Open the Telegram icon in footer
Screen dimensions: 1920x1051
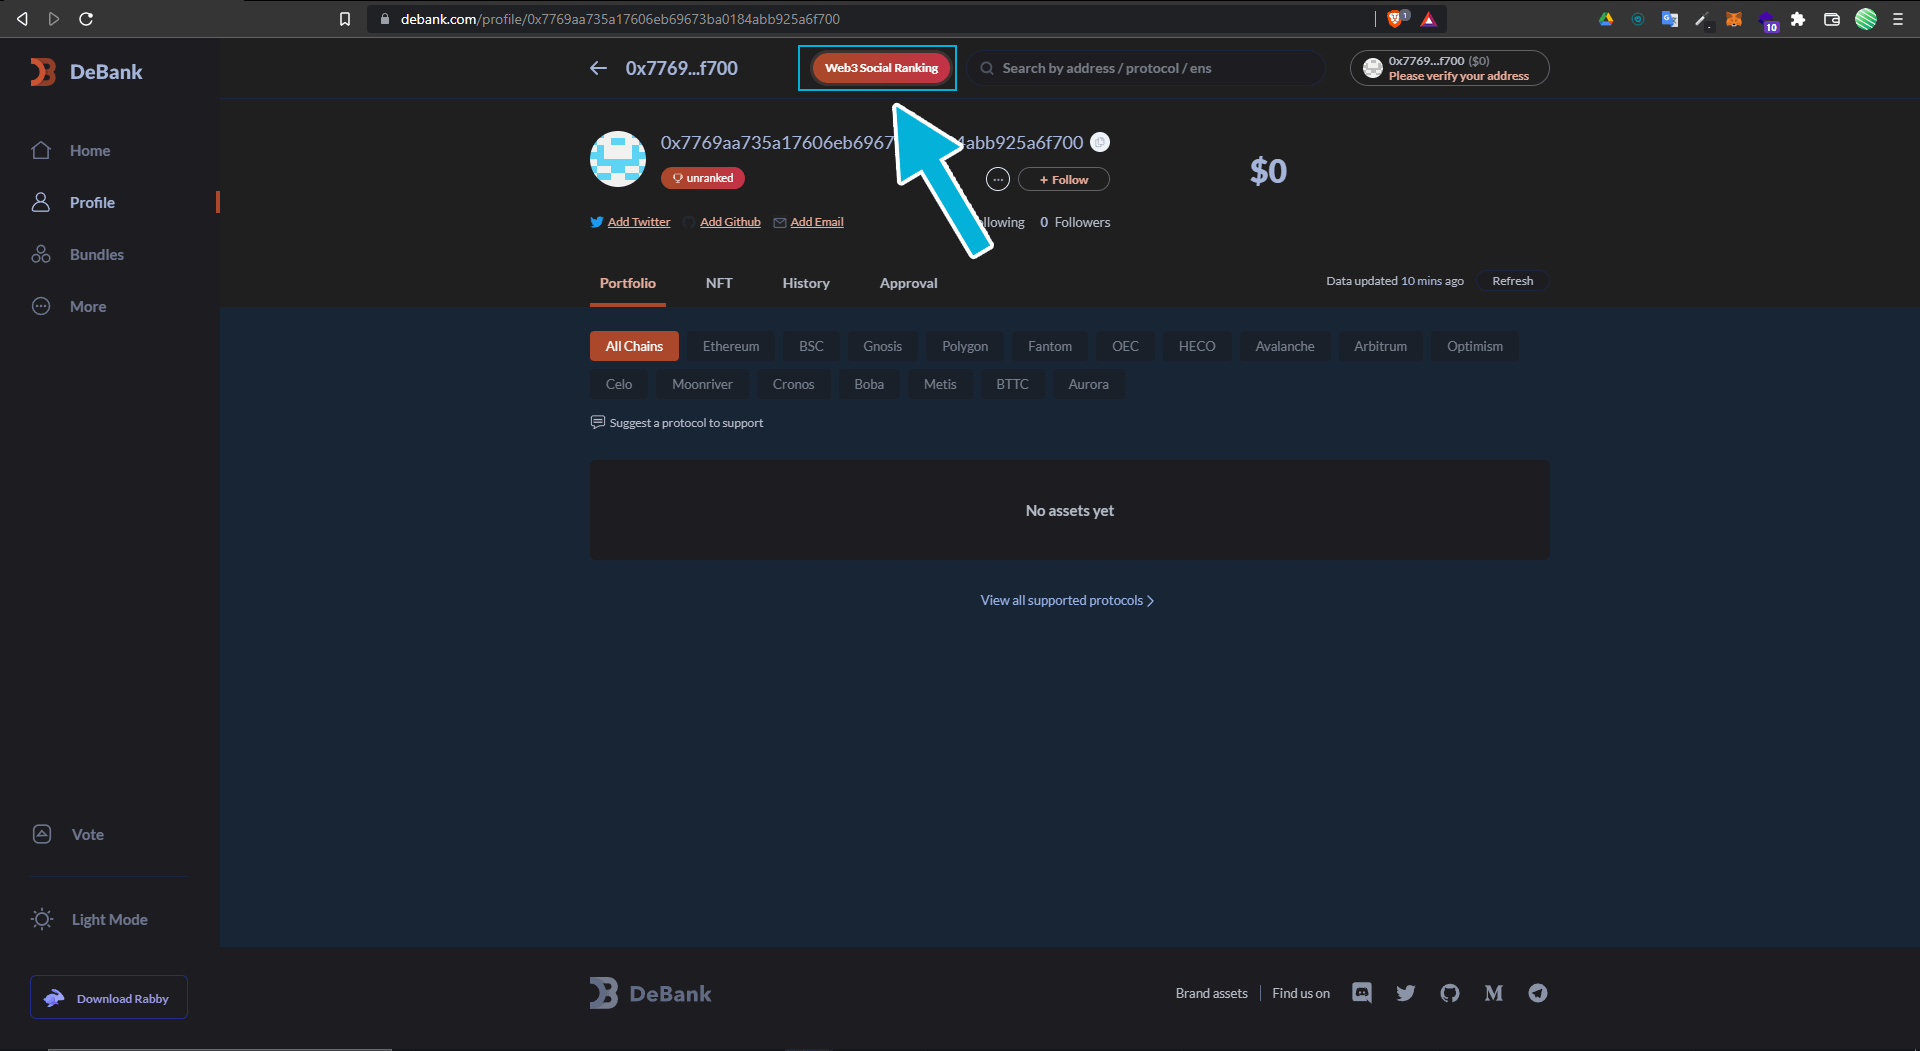click(x=1537, y=993)
